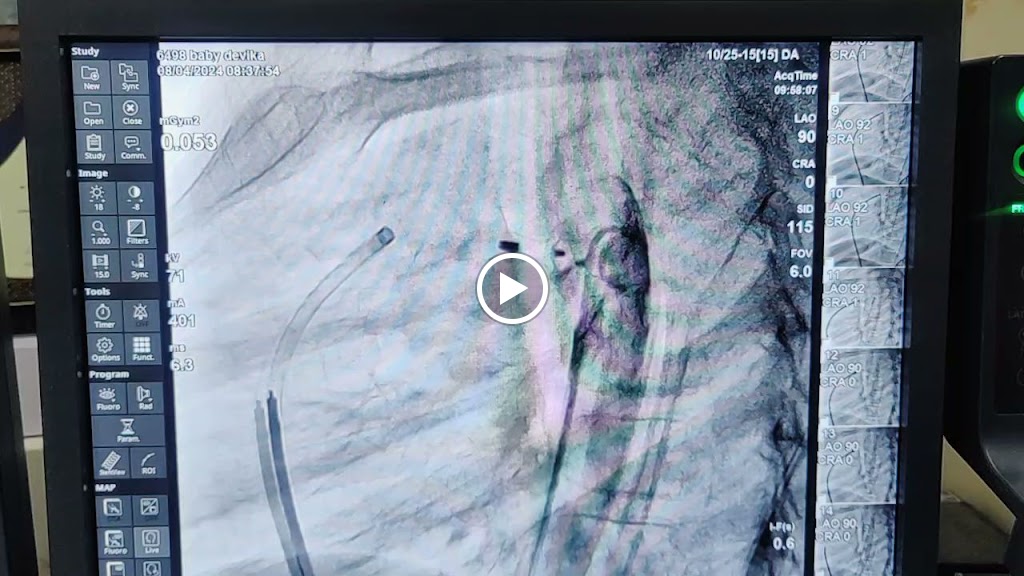The height and width of the screenshot is (576, 1024).
Task: Open the image Filters icon
Action: pos(137,232)
